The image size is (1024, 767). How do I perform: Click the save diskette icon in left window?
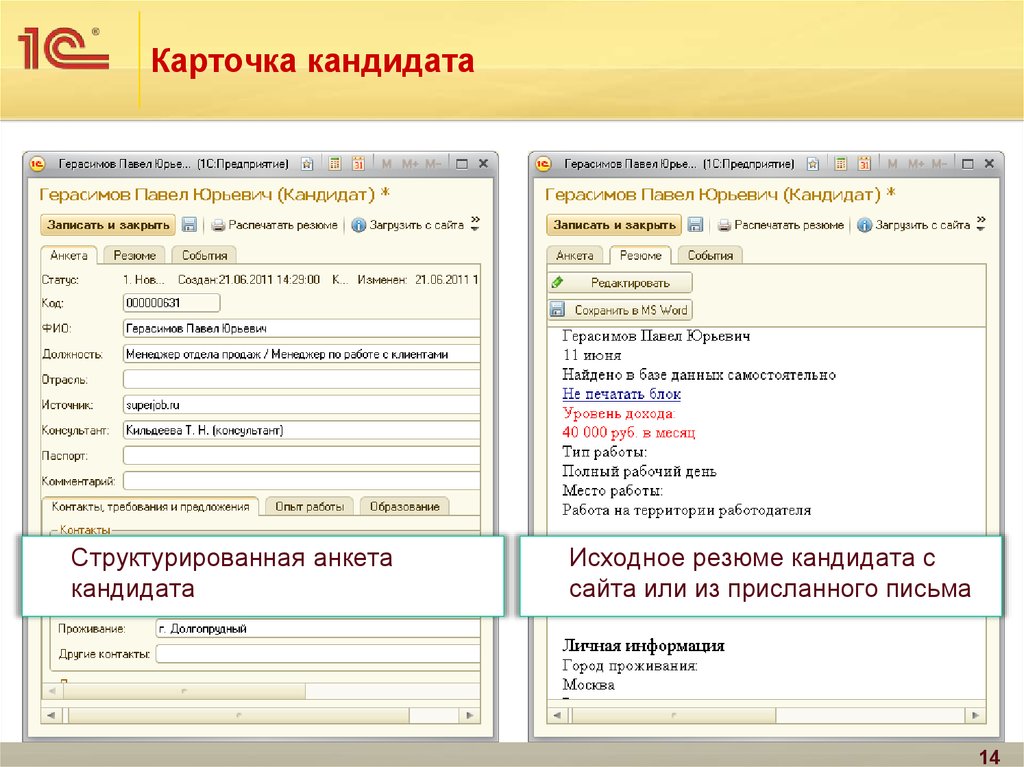click(189, 226)
